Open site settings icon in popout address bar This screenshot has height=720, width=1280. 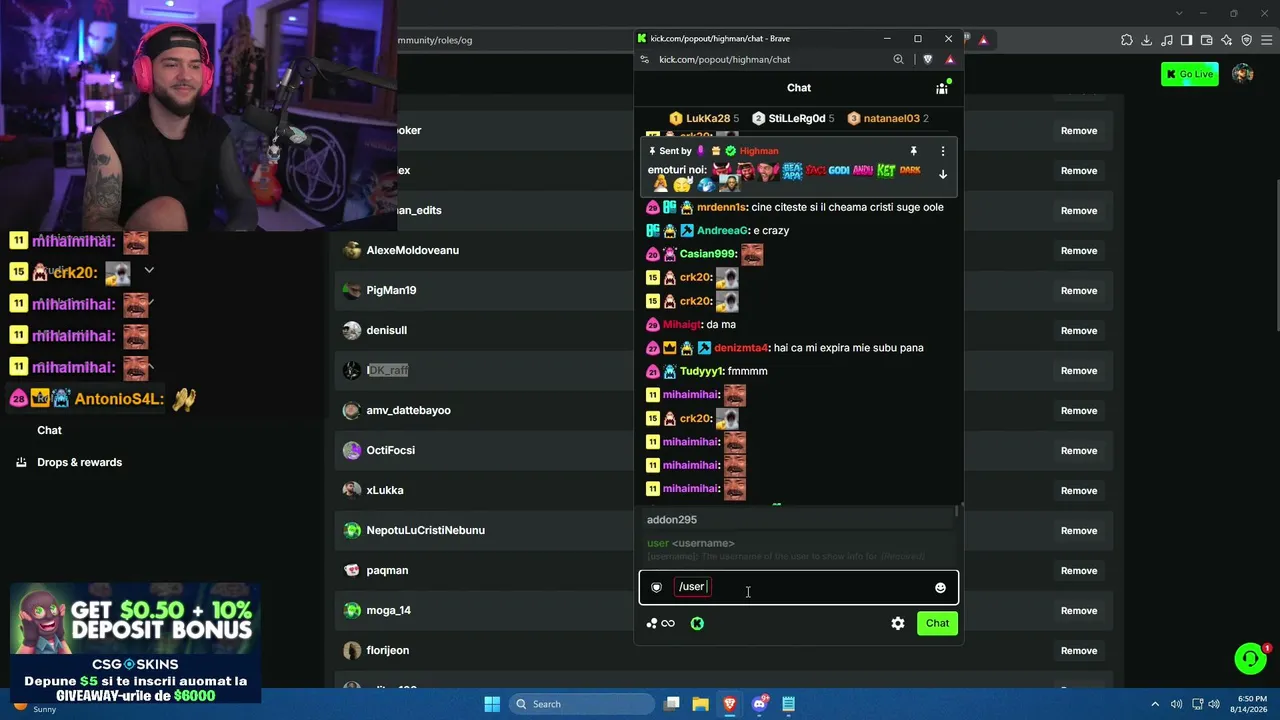click(x=644, y=59)
